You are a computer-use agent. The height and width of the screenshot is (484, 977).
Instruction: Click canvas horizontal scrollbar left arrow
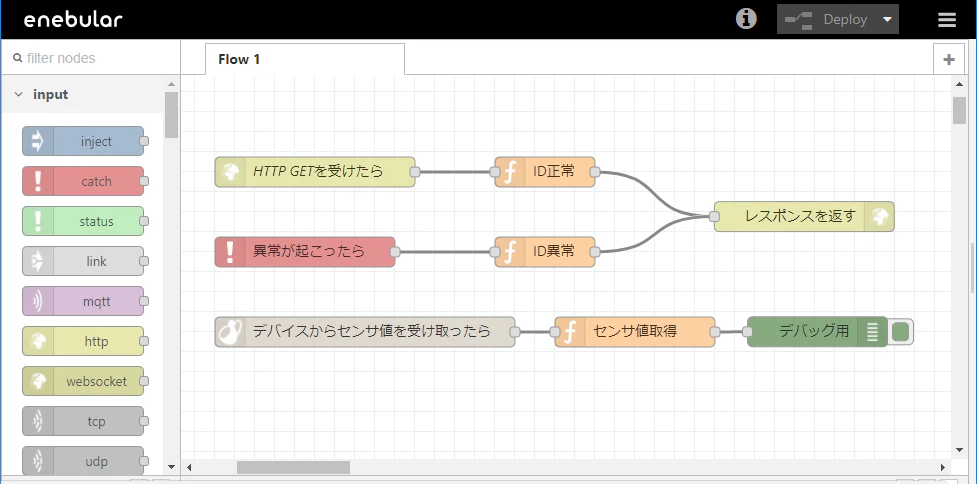click(x=189, y=467)
